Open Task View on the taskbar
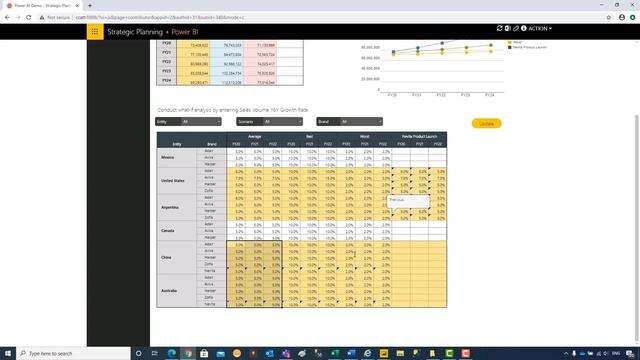640x360 pixels. point(155,353)
